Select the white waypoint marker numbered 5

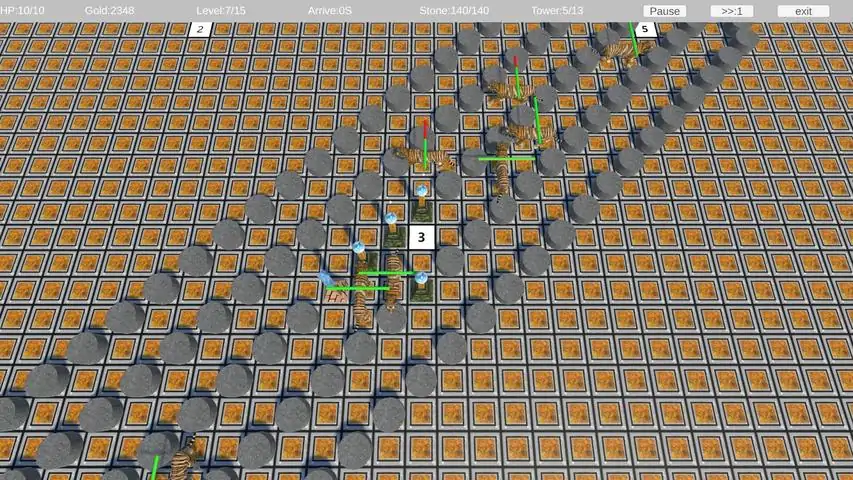pos(645,29)
